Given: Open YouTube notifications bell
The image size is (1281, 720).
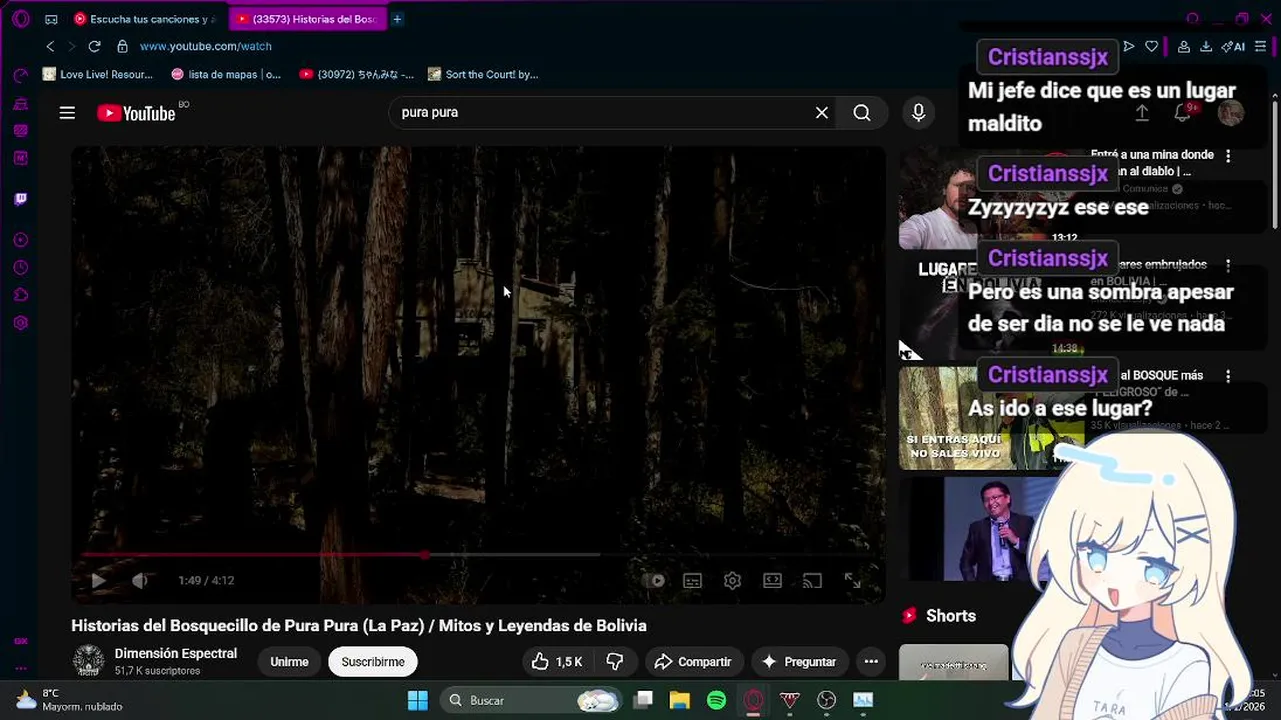Looking at the screenshot, I should [x=1182, y=113].
